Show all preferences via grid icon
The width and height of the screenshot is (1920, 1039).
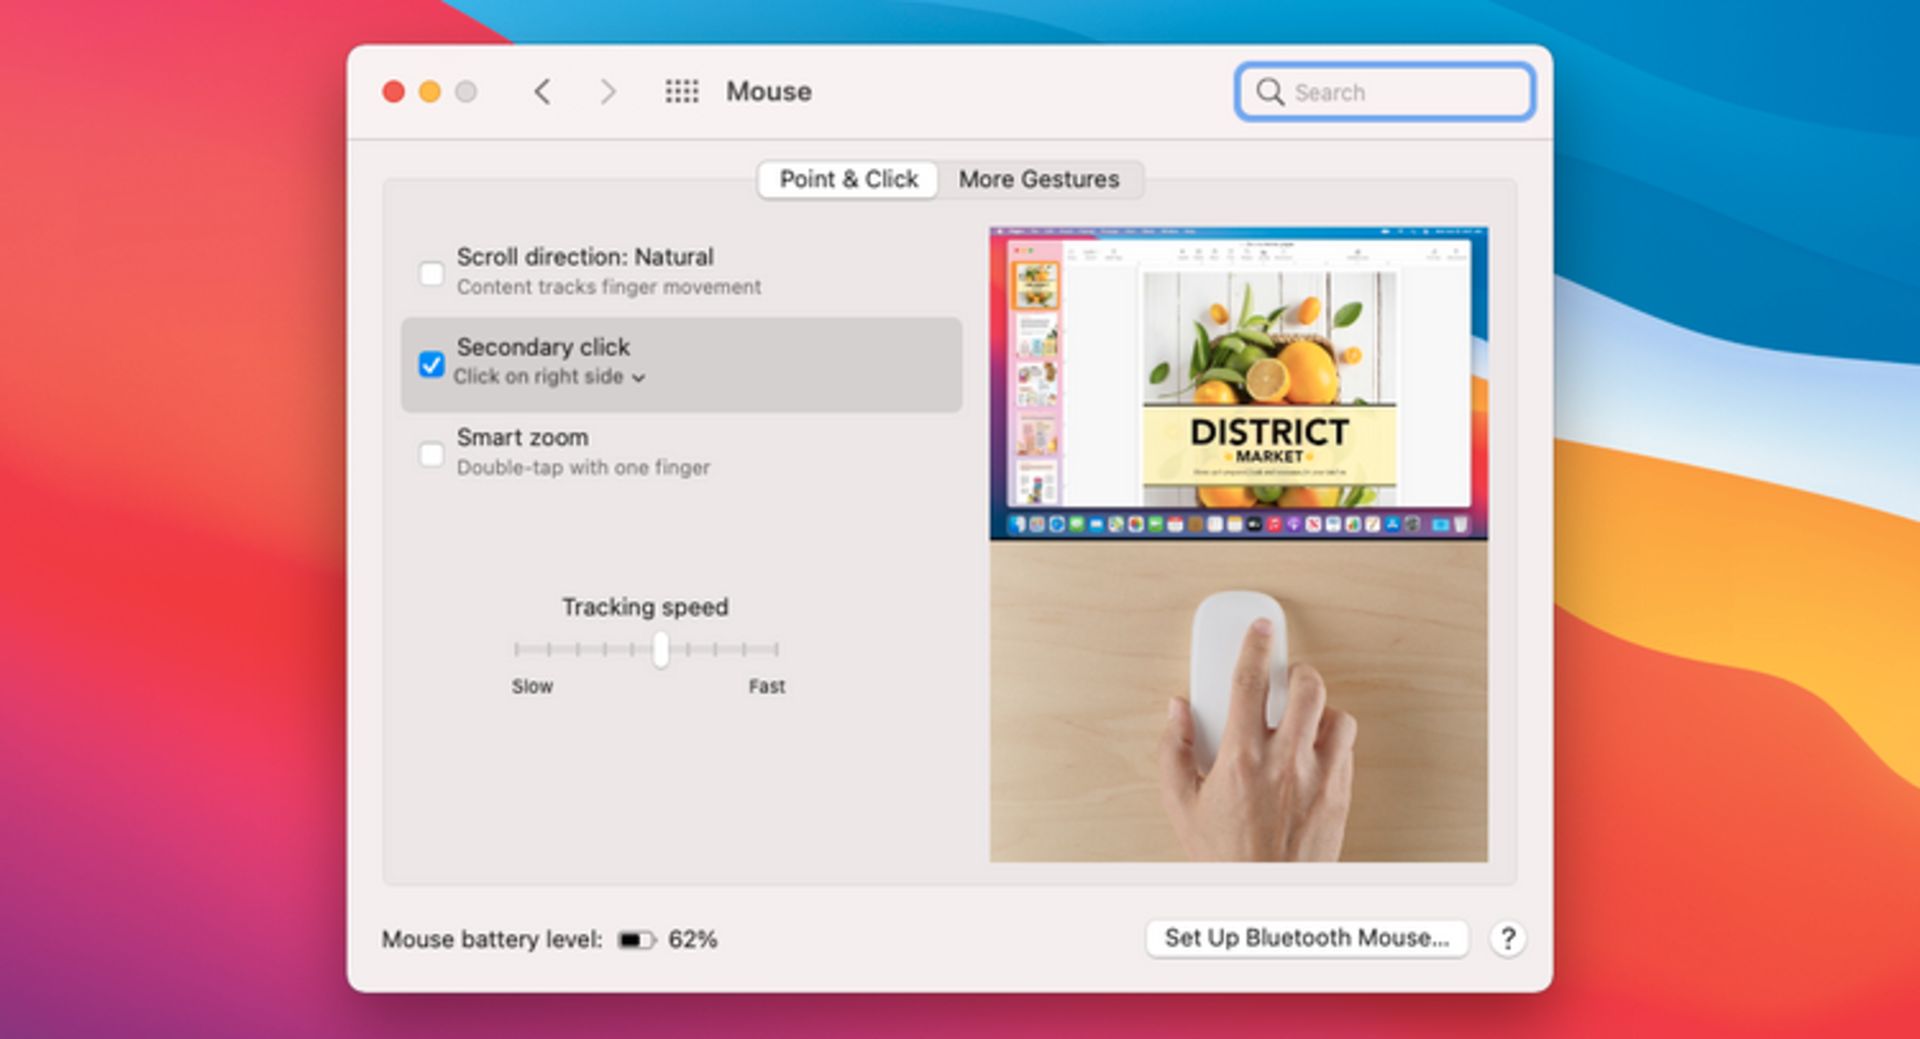682,92
